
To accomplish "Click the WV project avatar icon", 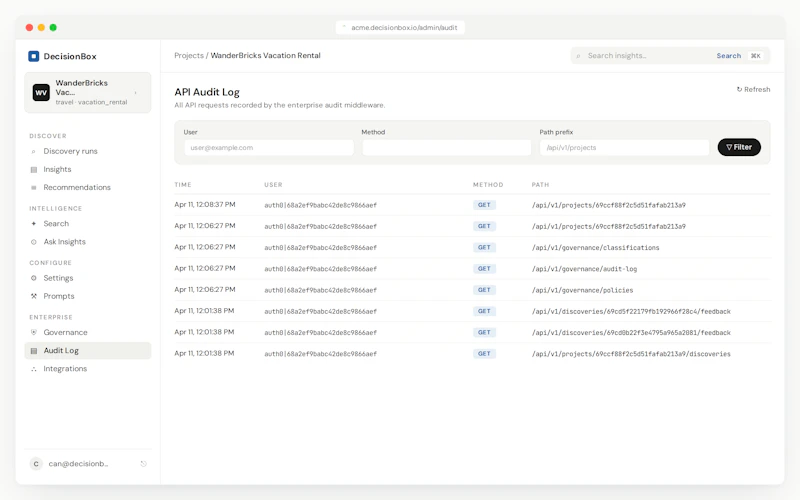I will [x=41, y=92].
